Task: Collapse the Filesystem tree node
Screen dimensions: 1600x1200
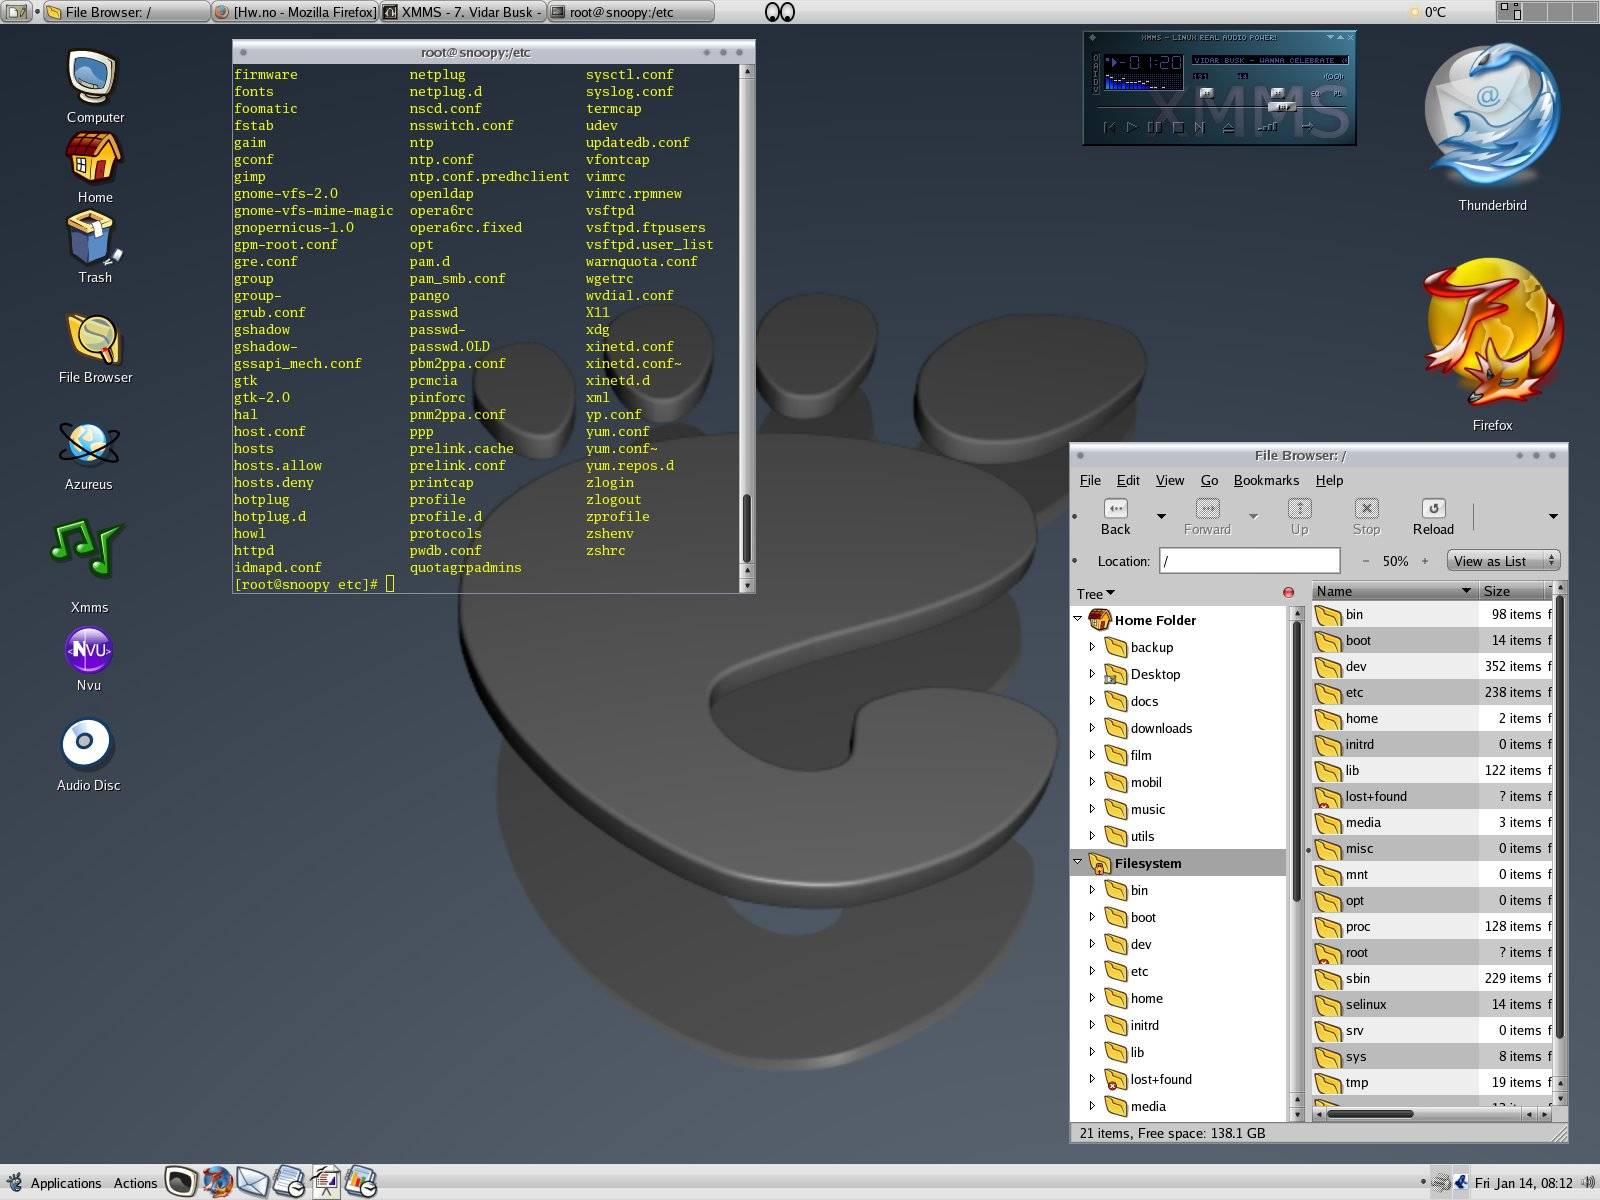Action: pos(1078,861)
